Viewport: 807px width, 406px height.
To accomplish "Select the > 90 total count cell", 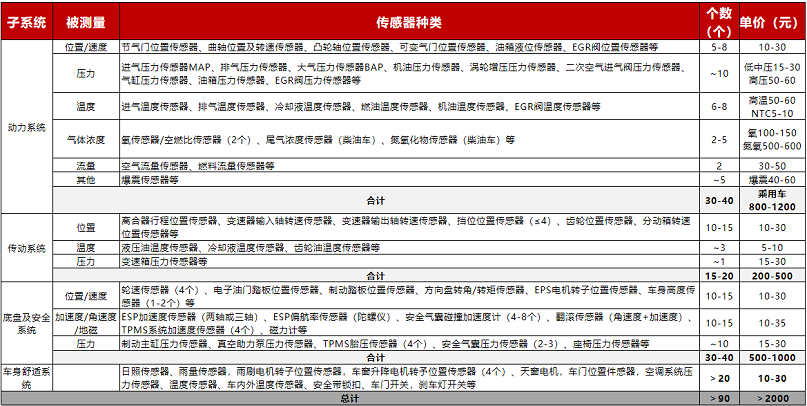I will (x=718, y=398).
